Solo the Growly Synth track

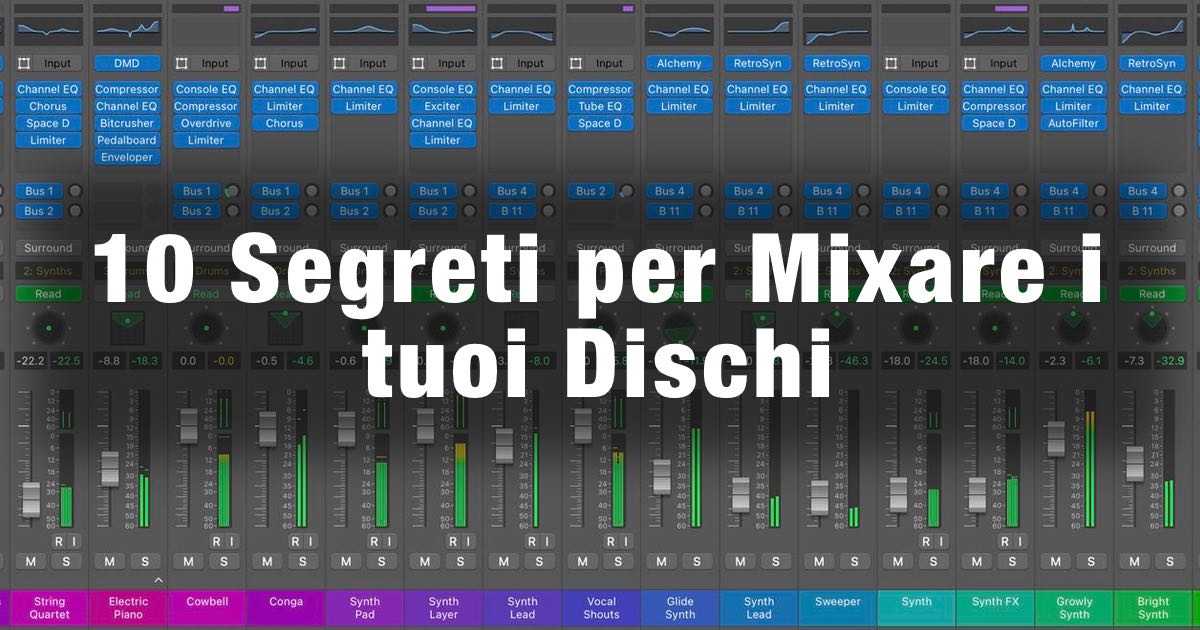[1091, 561]
